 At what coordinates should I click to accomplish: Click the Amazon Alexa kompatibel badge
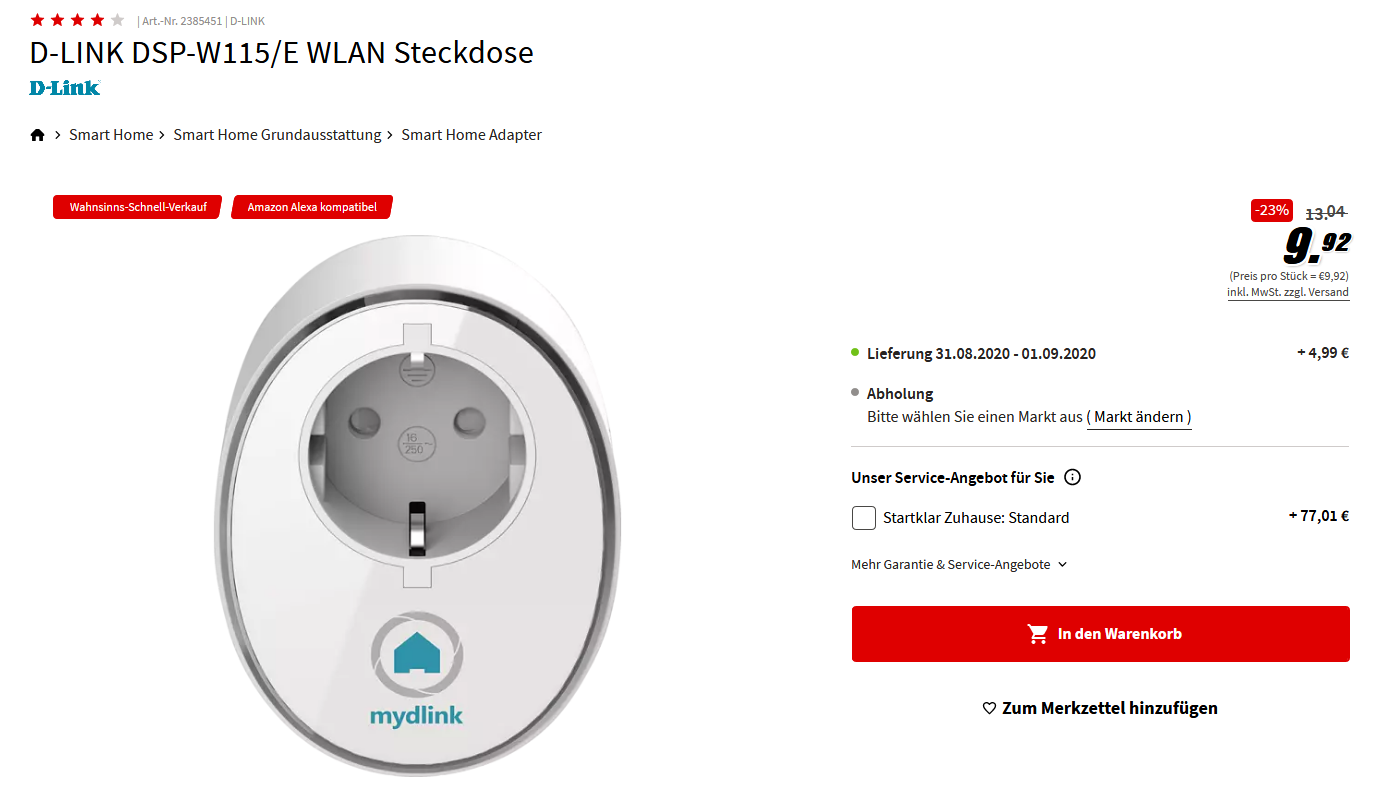(x=312, y=207)
